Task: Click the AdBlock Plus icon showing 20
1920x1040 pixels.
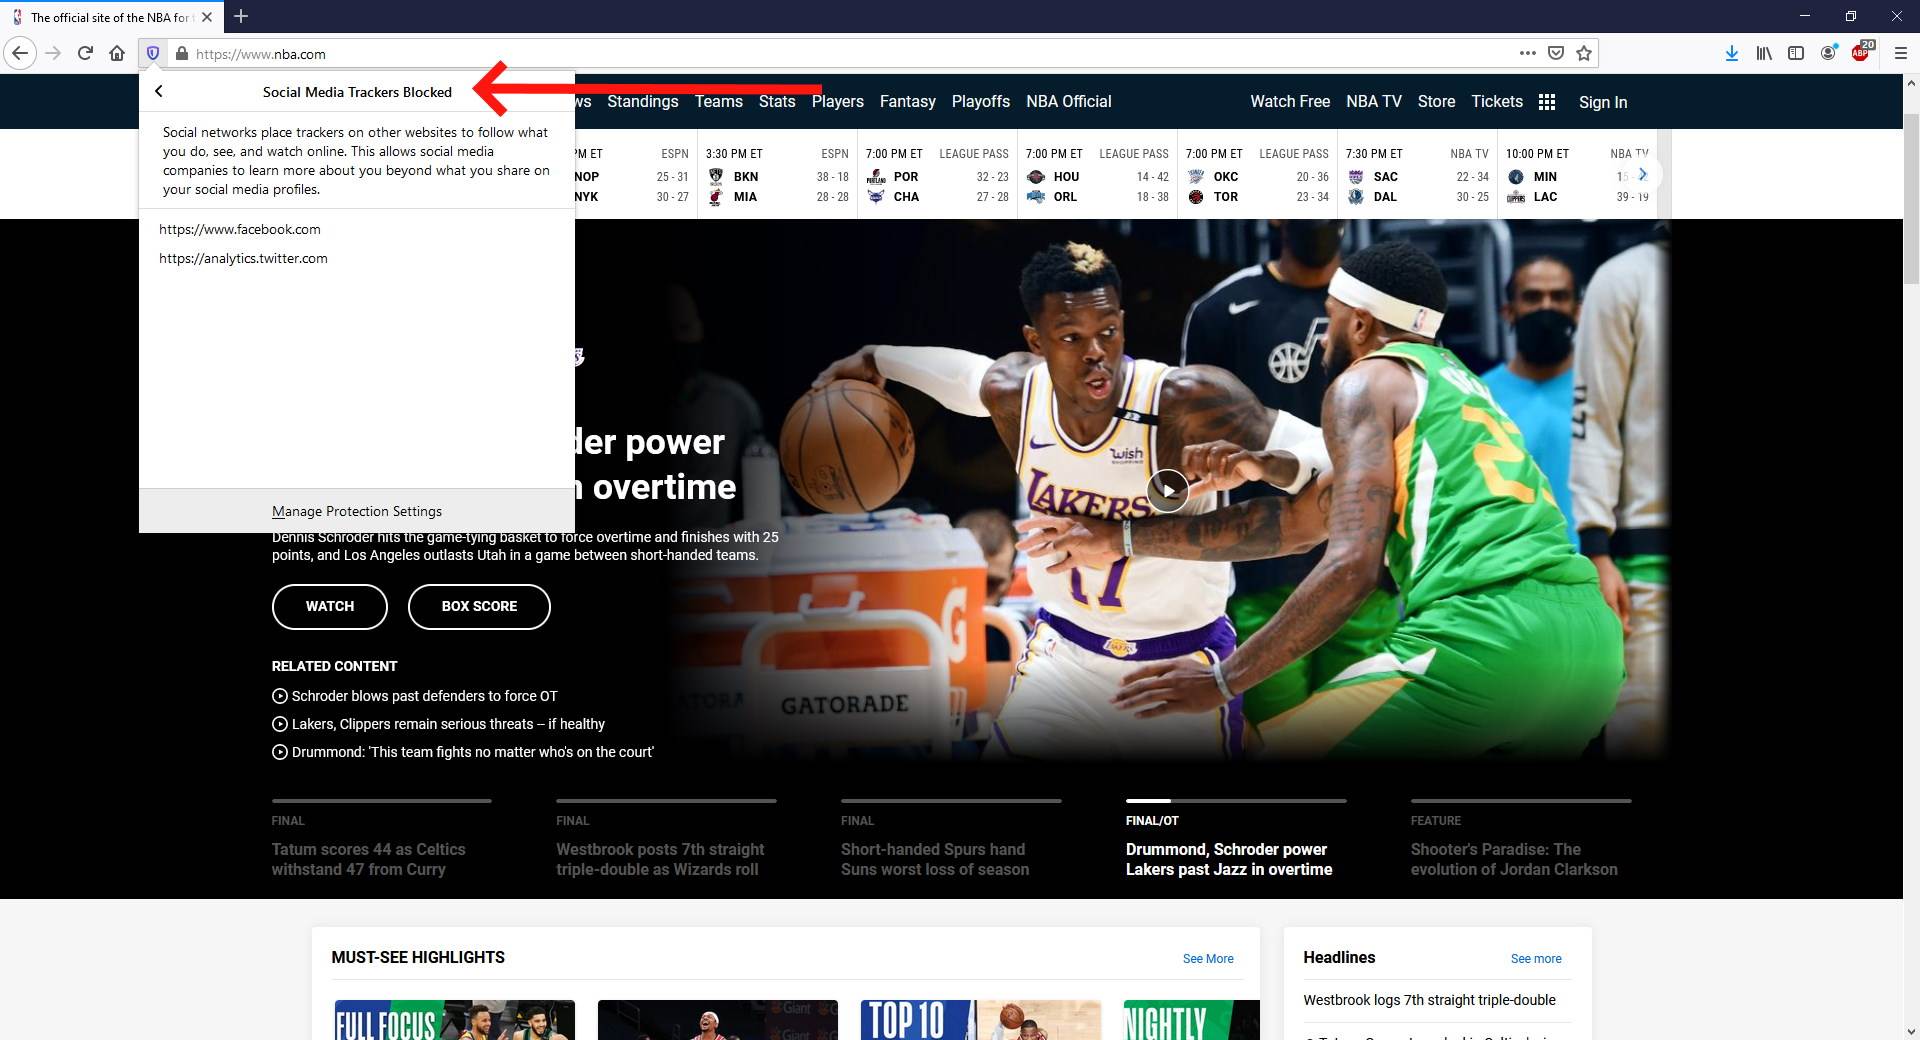Action: [1862, 53]
